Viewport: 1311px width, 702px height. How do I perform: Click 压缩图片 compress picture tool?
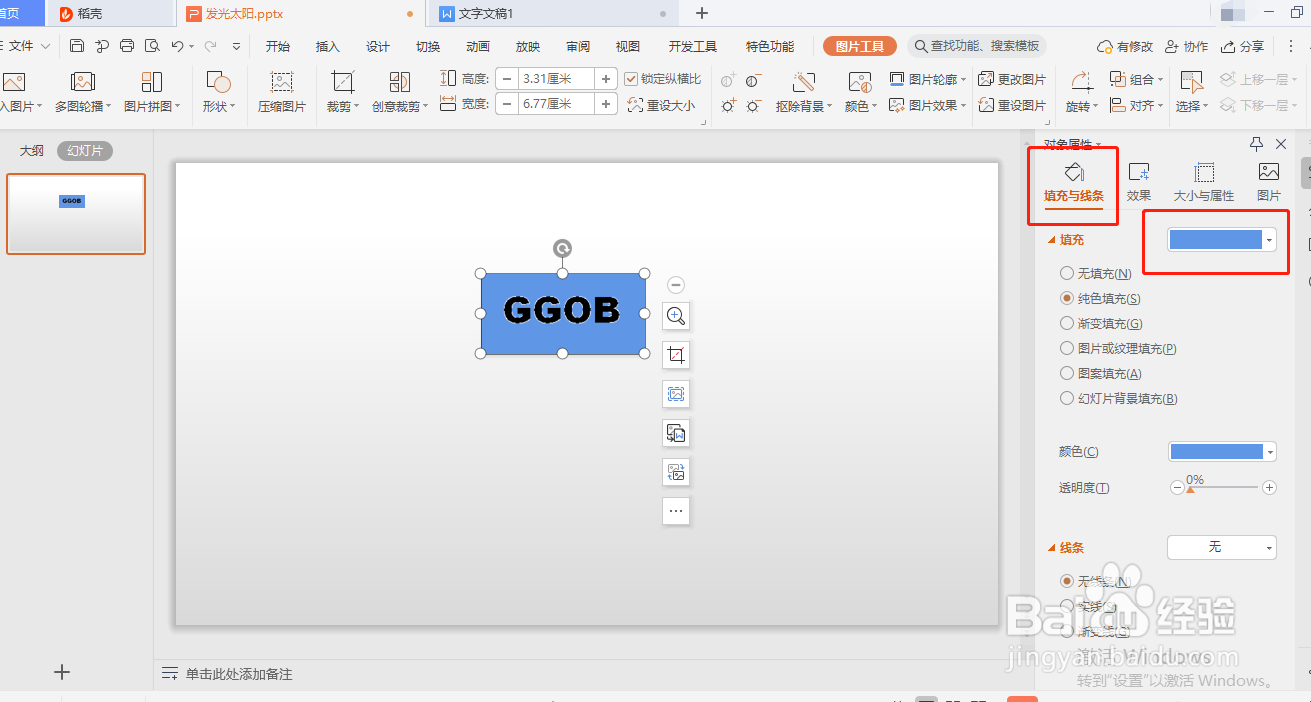tap(282, 92)
